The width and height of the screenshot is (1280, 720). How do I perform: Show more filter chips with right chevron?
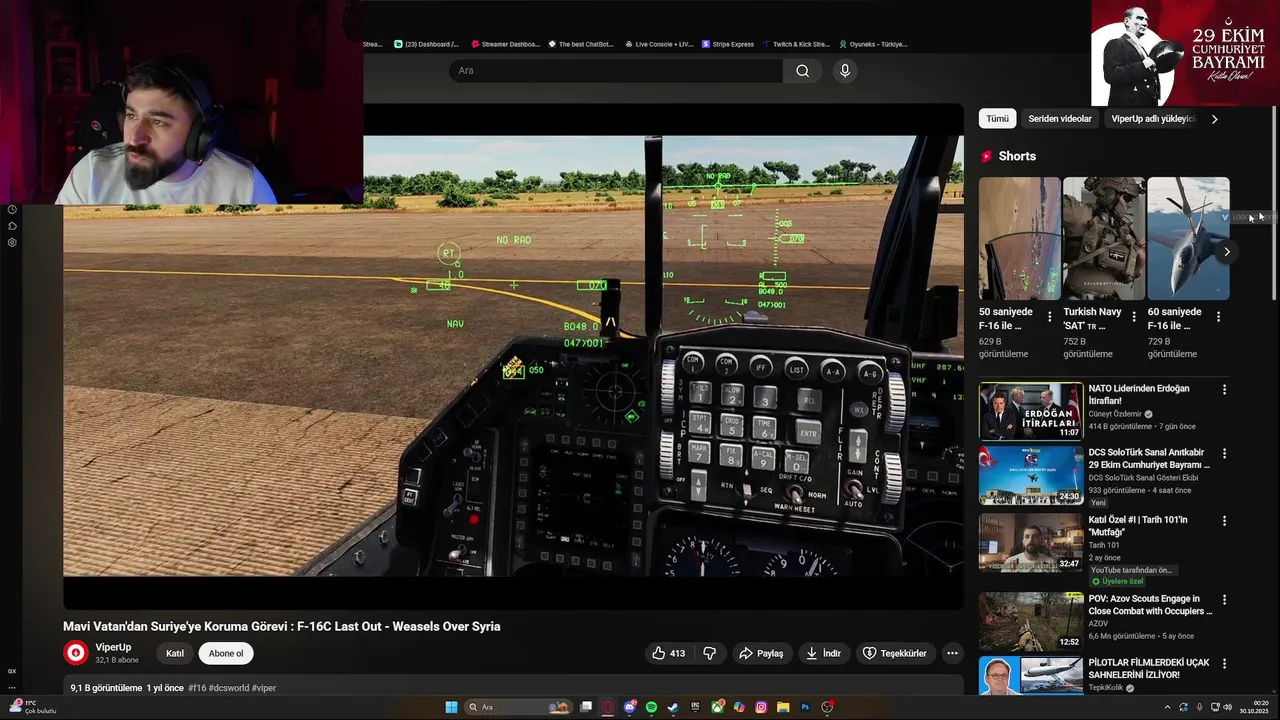click(1214, 119)
